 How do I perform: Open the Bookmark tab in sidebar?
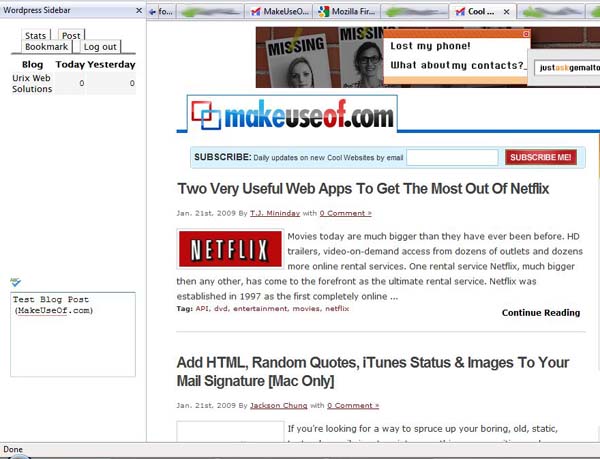point(47,47)
